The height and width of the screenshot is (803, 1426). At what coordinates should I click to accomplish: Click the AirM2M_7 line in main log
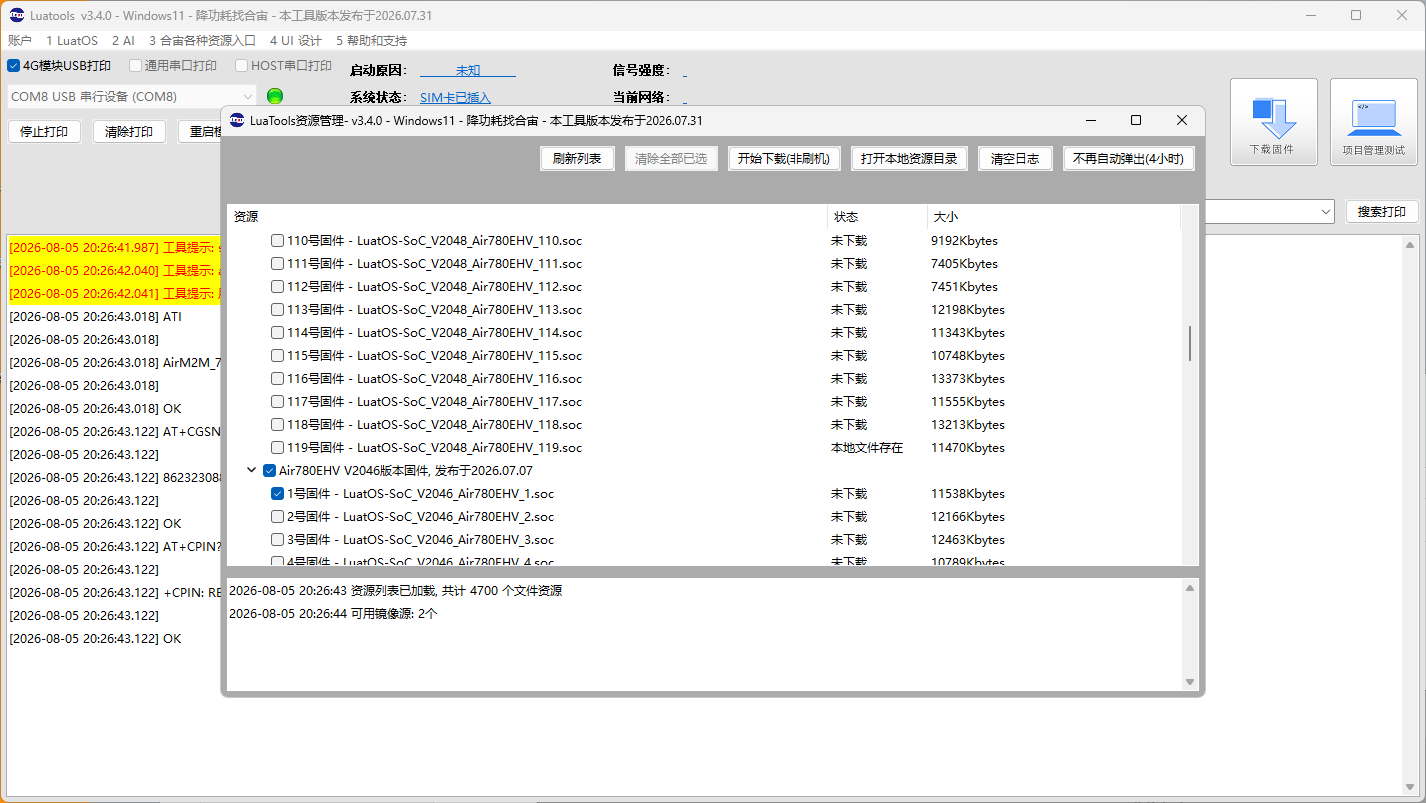pyautogui.click(x=115, y=362)
